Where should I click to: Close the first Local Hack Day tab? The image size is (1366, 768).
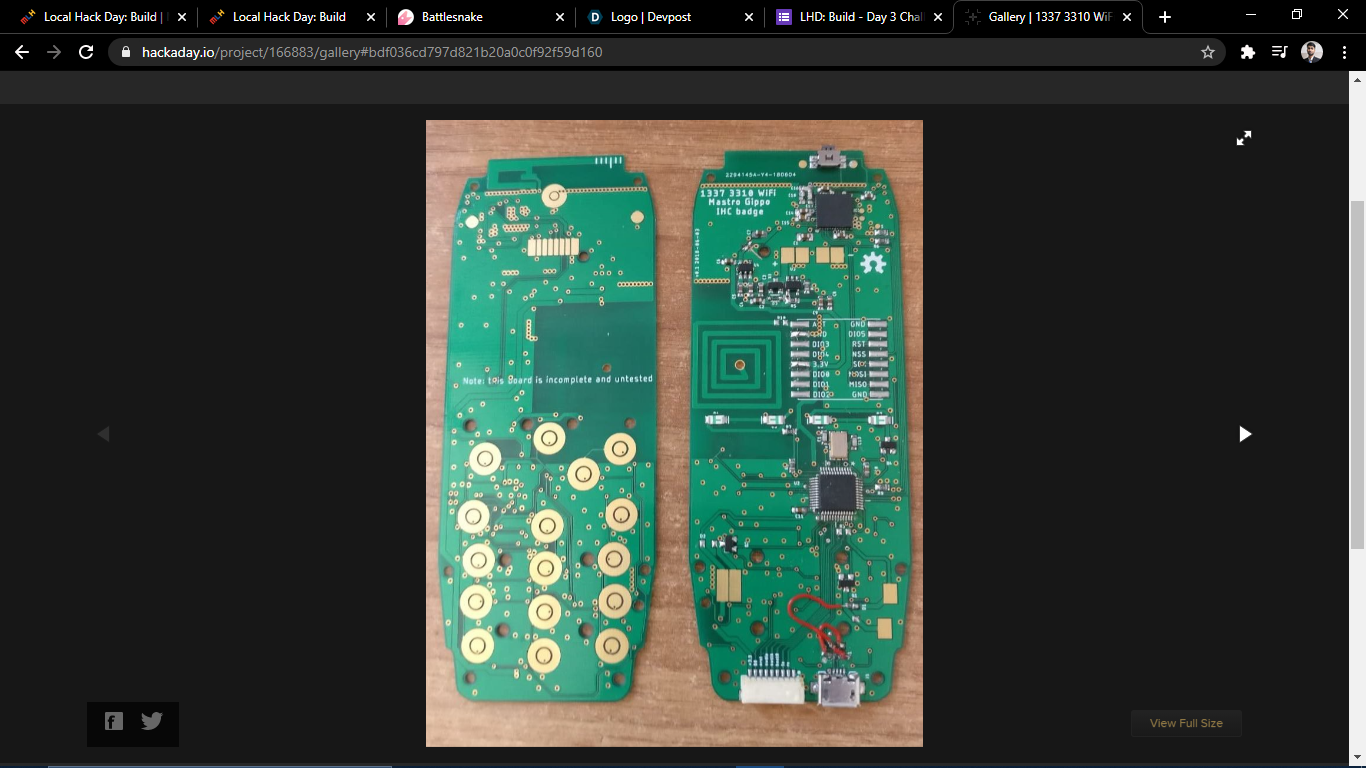[x=182, y=17]
